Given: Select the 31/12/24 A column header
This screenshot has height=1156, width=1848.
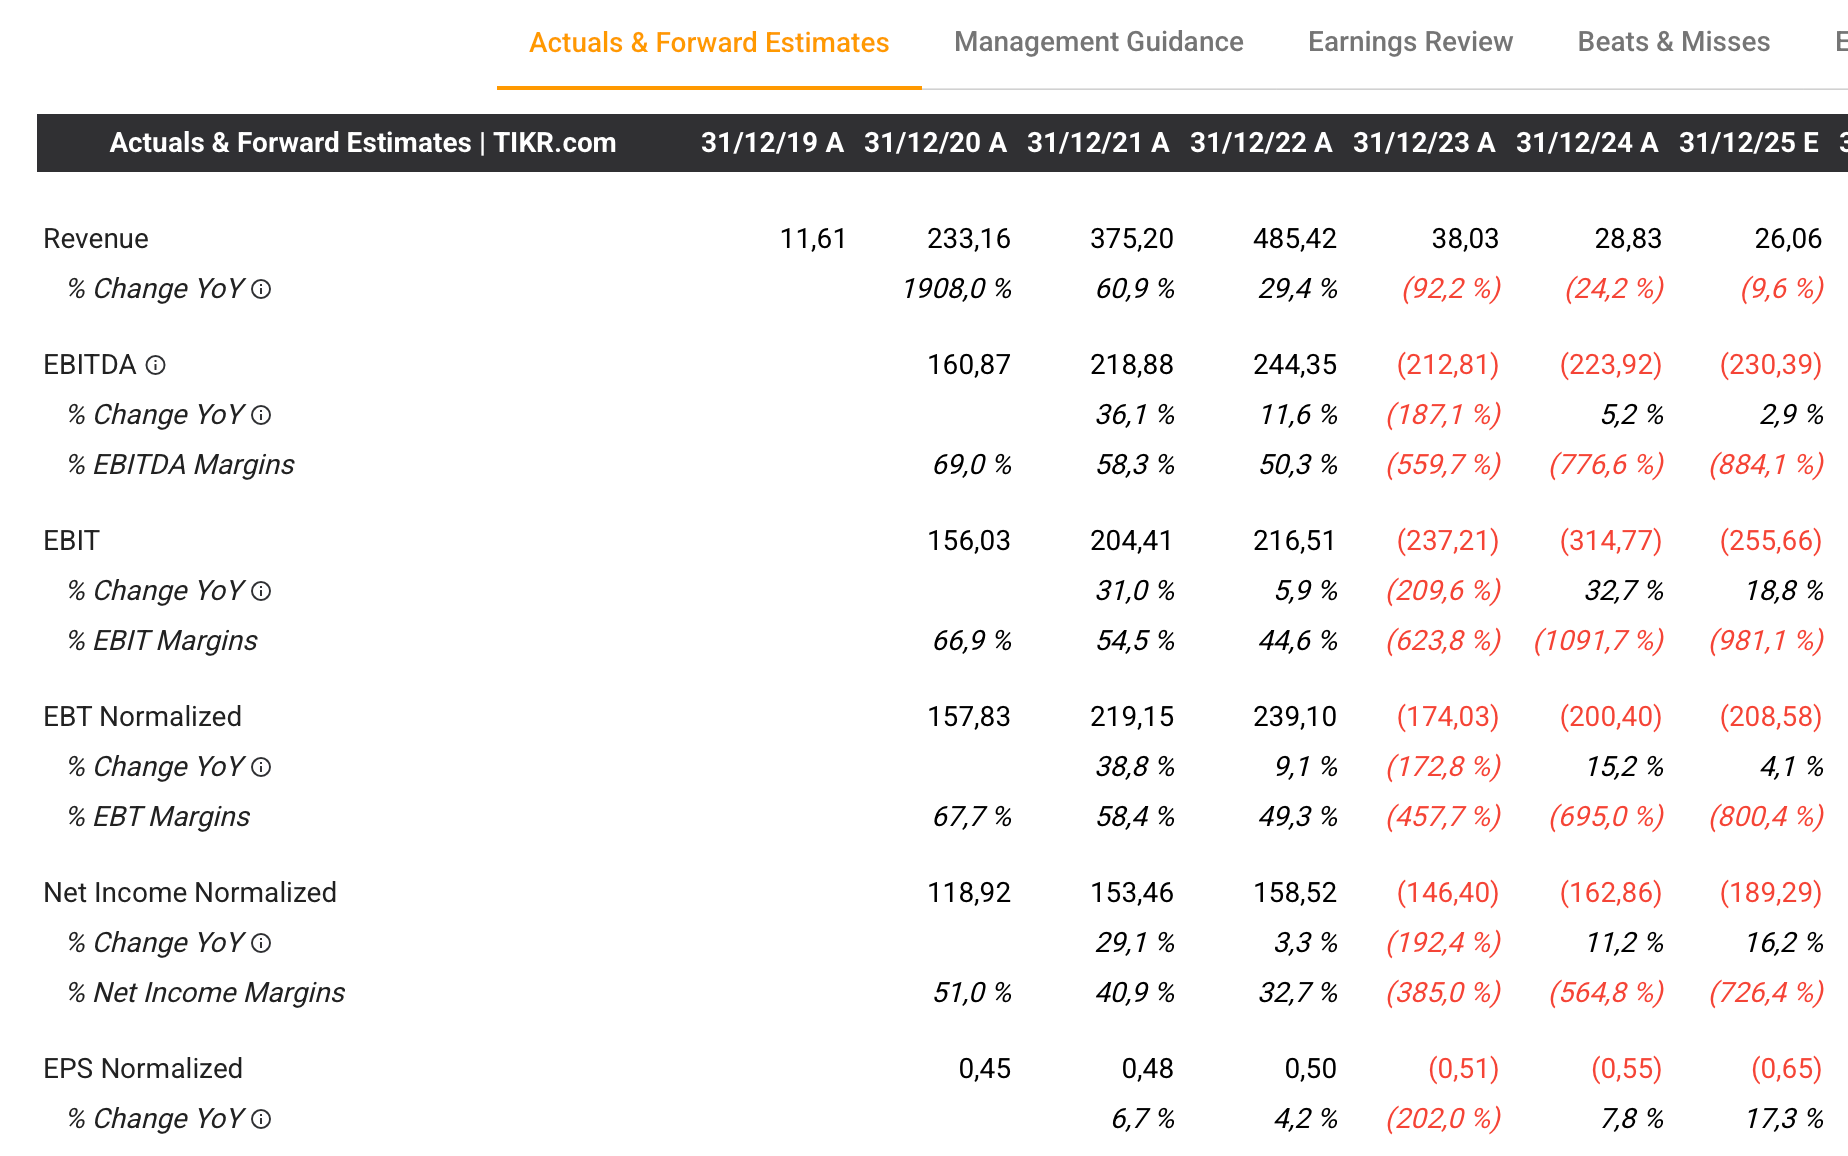Looking at the screenshot, I should [x=1587, y=143].
